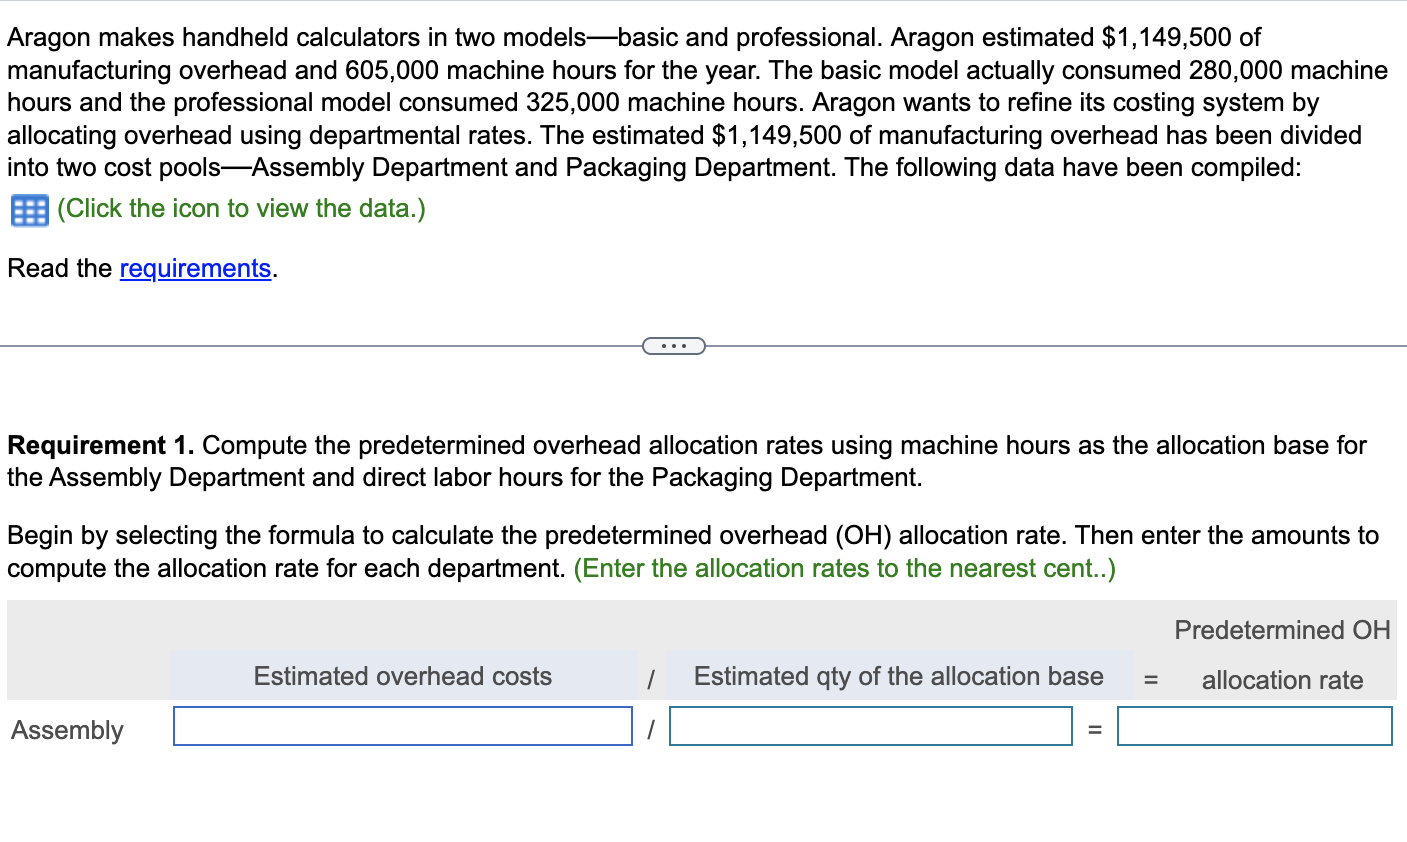Open the requirements link
The image size is (1407, 842).
[195, 268]
